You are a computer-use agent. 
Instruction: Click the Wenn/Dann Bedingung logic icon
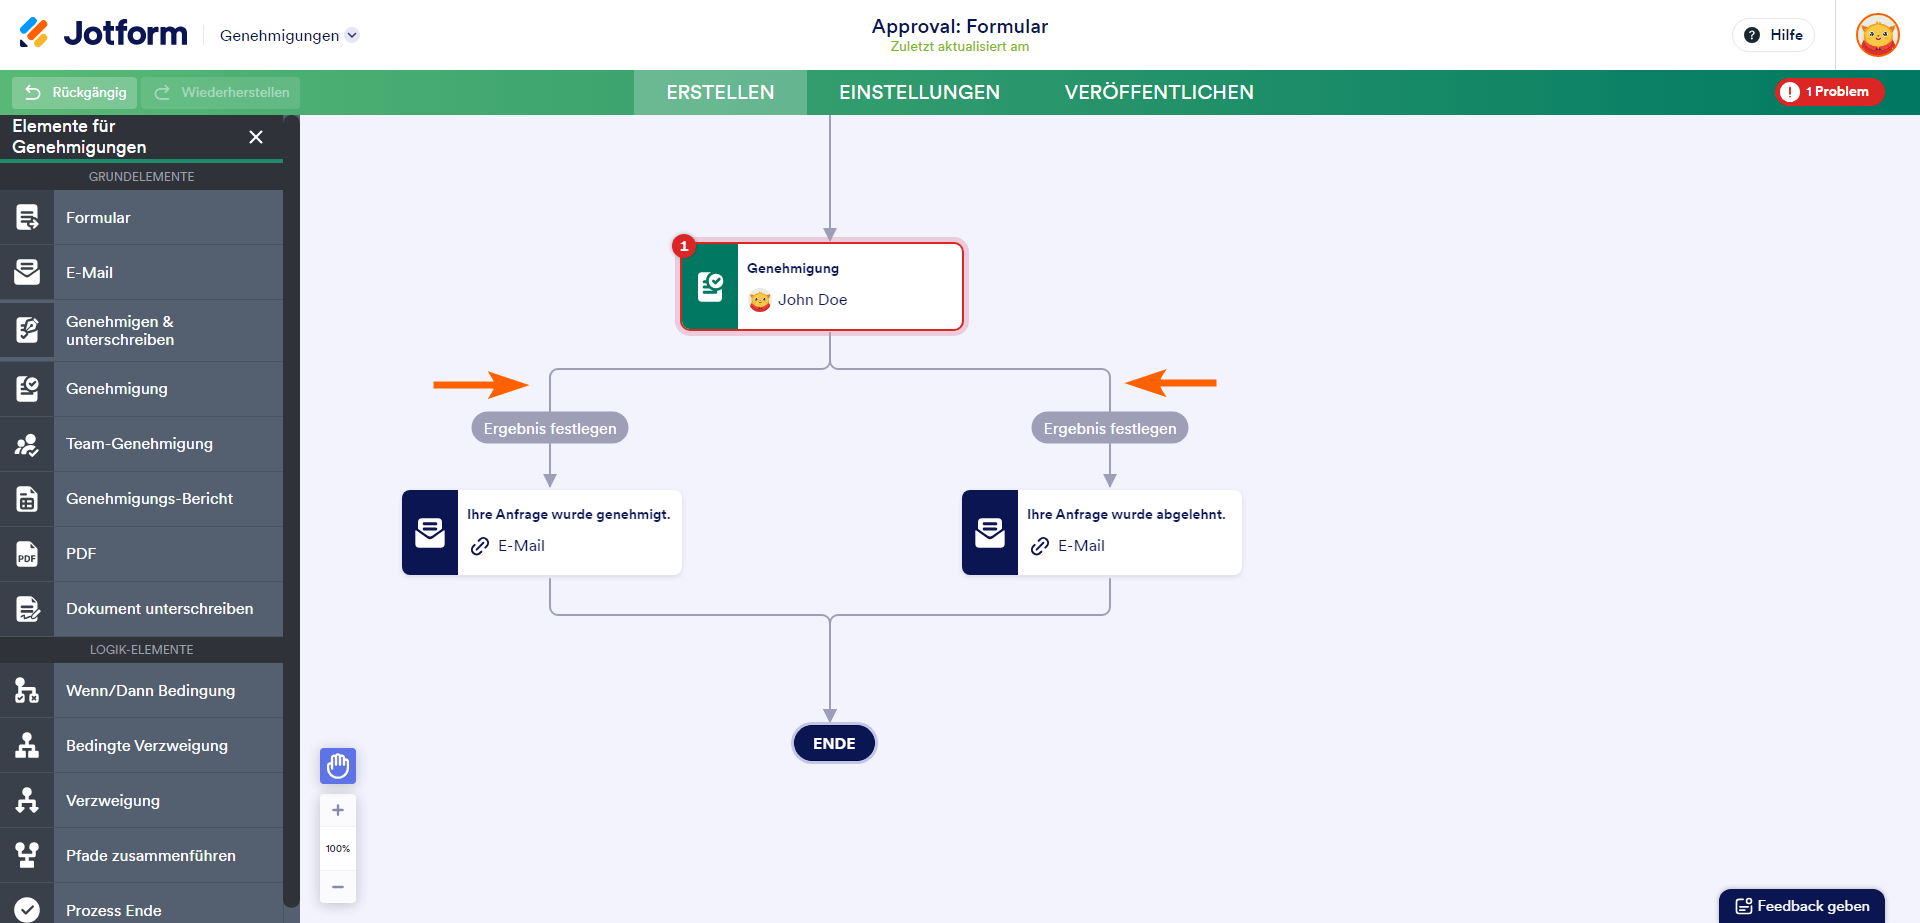click(27, 691)
